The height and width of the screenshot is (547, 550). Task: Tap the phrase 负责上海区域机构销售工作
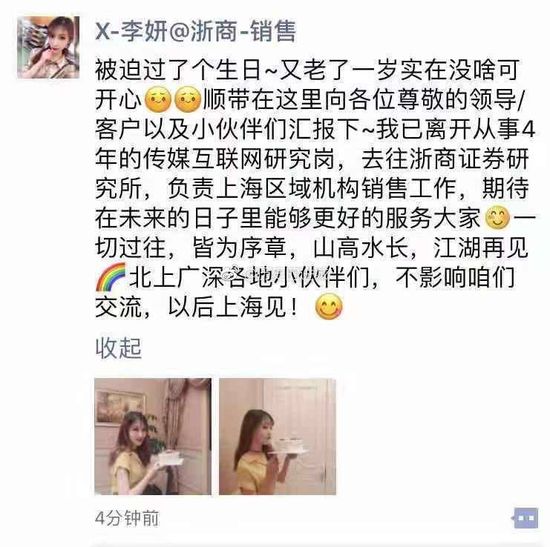click(x=311, y=189)
